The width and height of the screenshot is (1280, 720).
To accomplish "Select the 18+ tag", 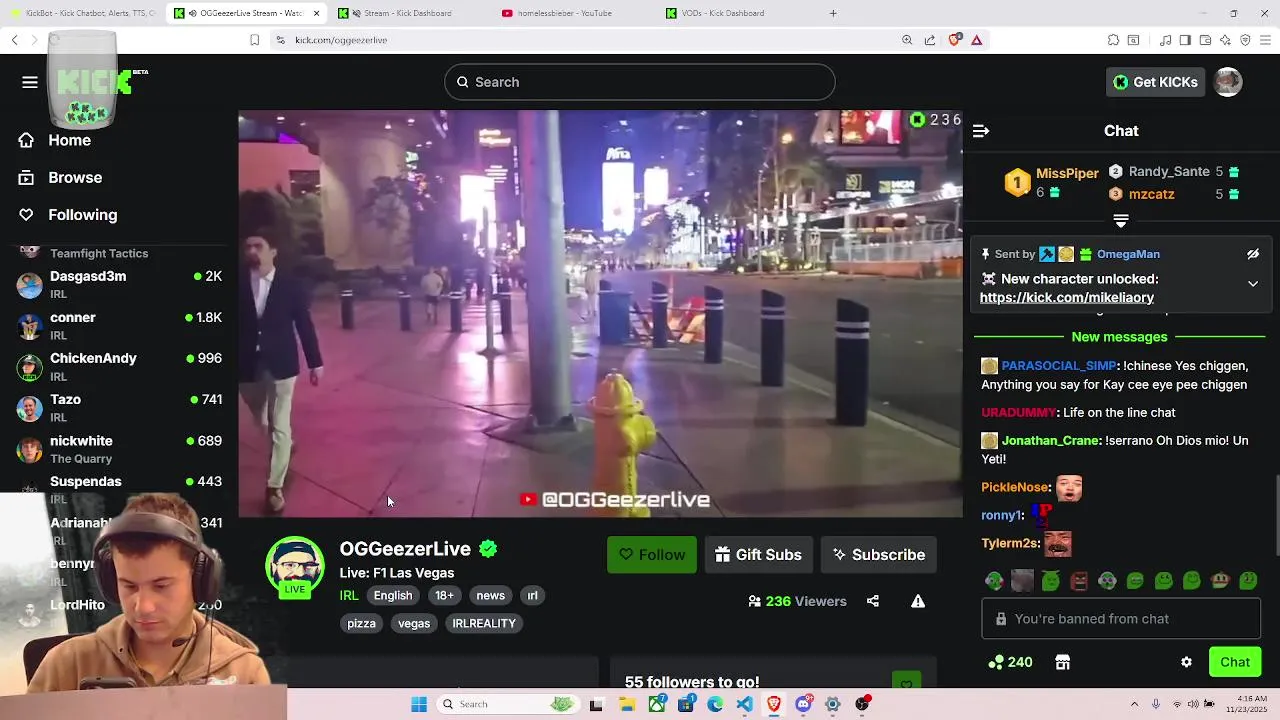I will coord(444,595).
